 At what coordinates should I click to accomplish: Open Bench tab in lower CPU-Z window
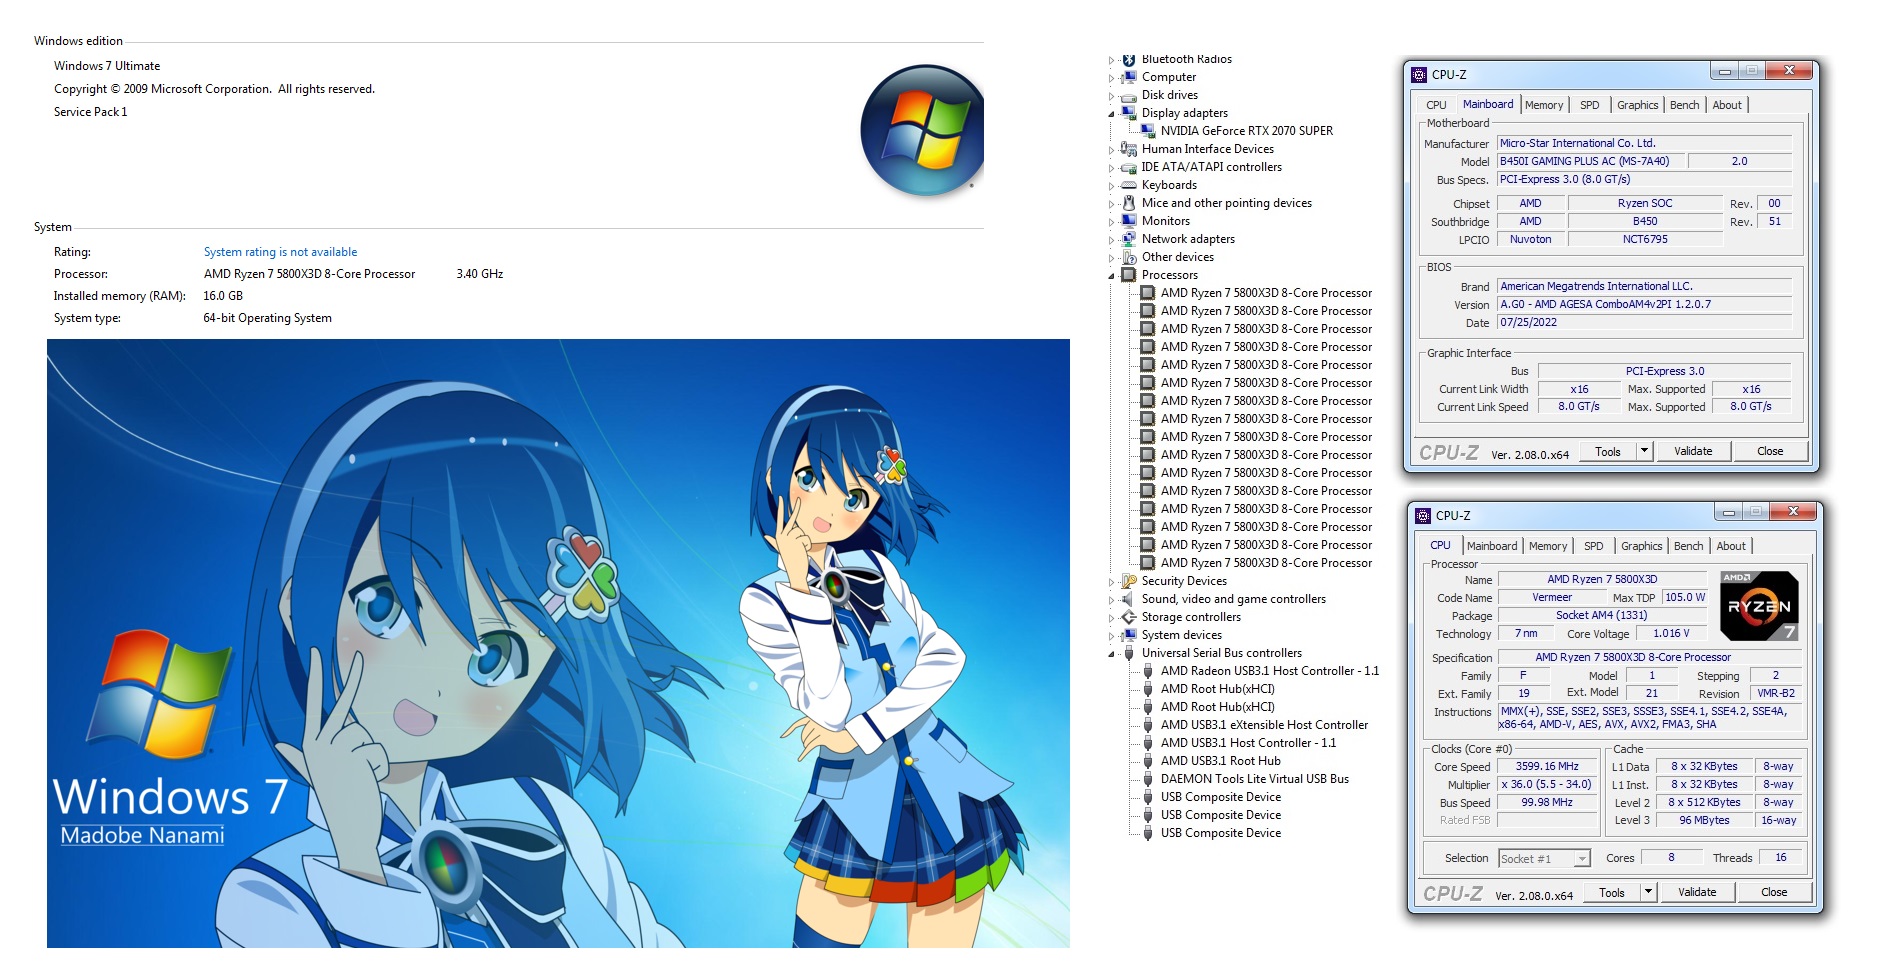pos(1688,546)
